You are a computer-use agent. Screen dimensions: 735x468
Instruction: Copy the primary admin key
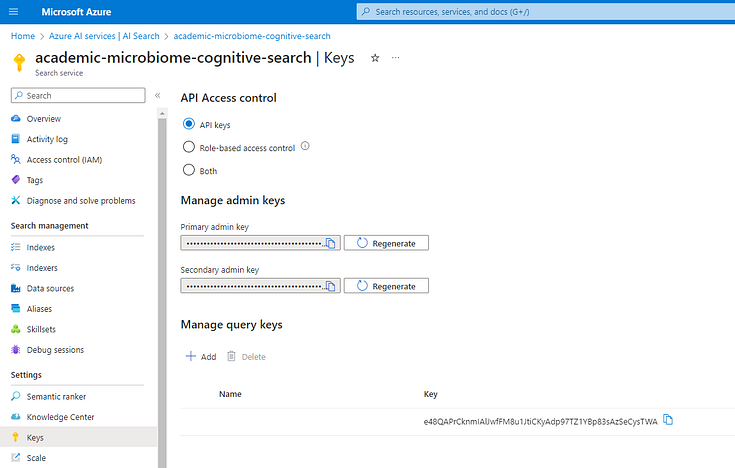330,243
